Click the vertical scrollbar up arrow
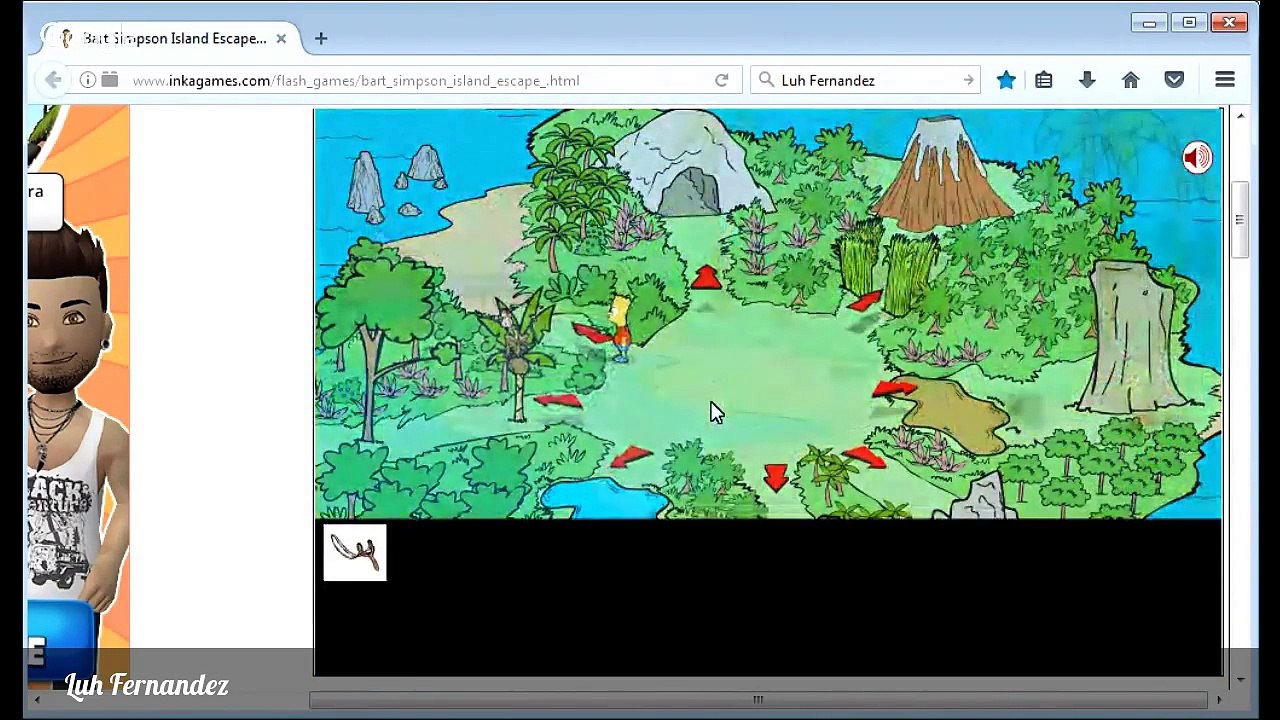Viewport: 1280px width, 720px height. (1240, 116)
